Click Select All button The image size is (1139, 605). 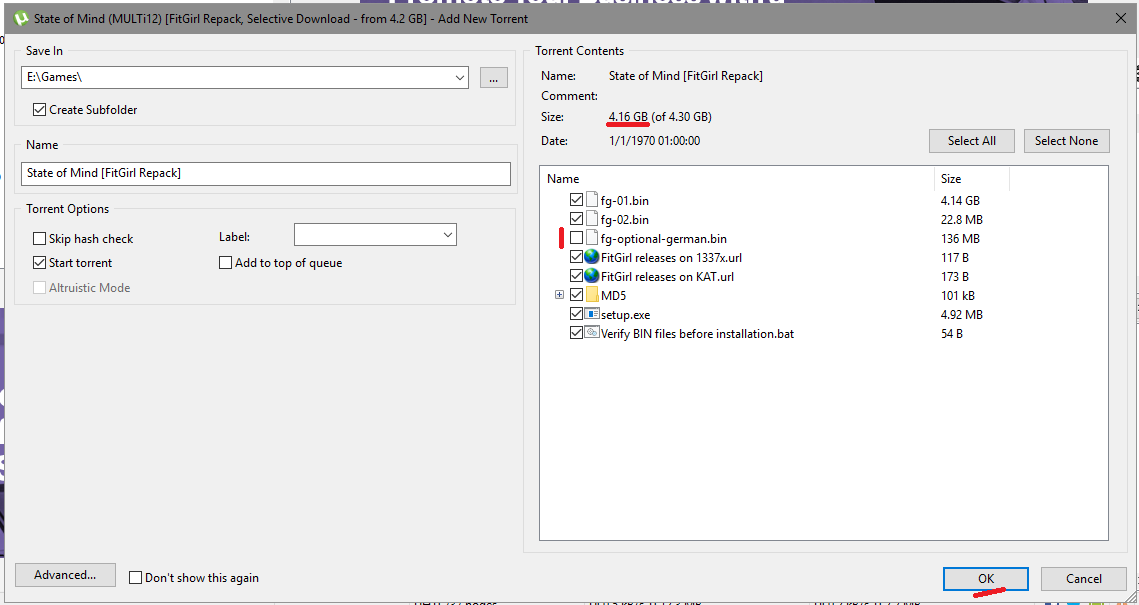coord(971,141)
